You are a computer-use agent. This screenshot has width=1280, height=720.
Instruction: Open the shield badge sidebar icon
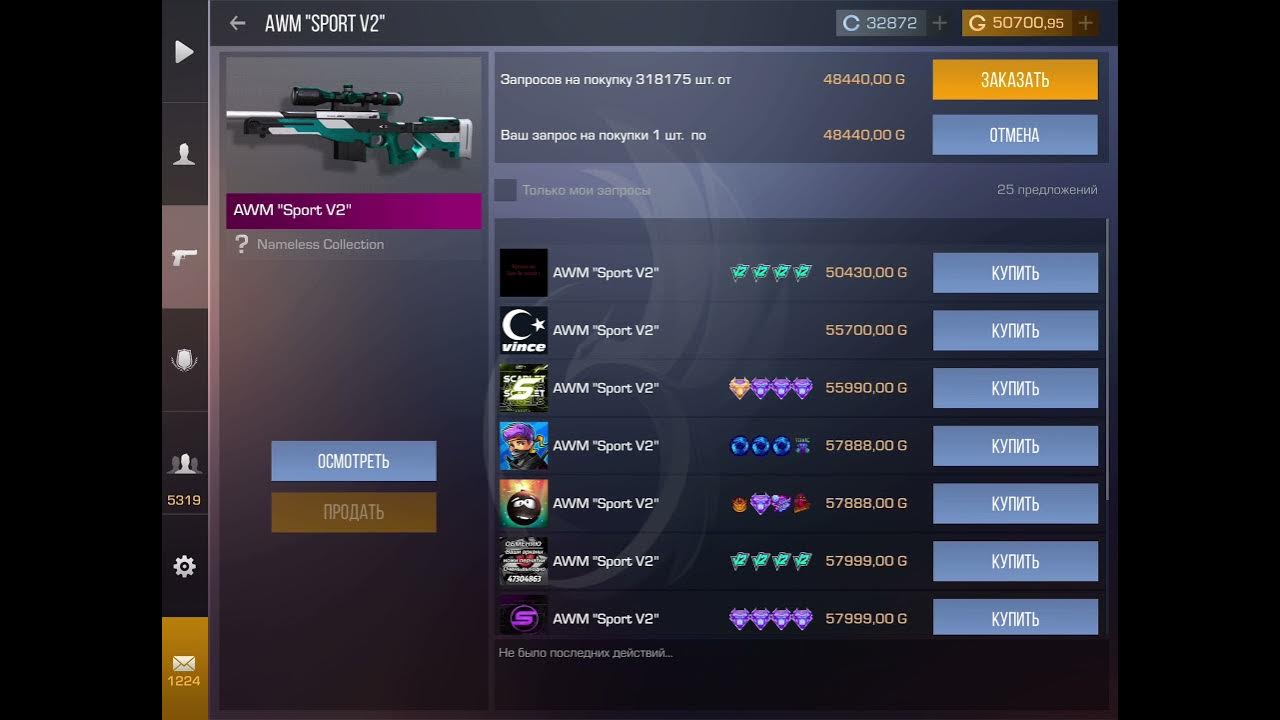pos(184,360)
